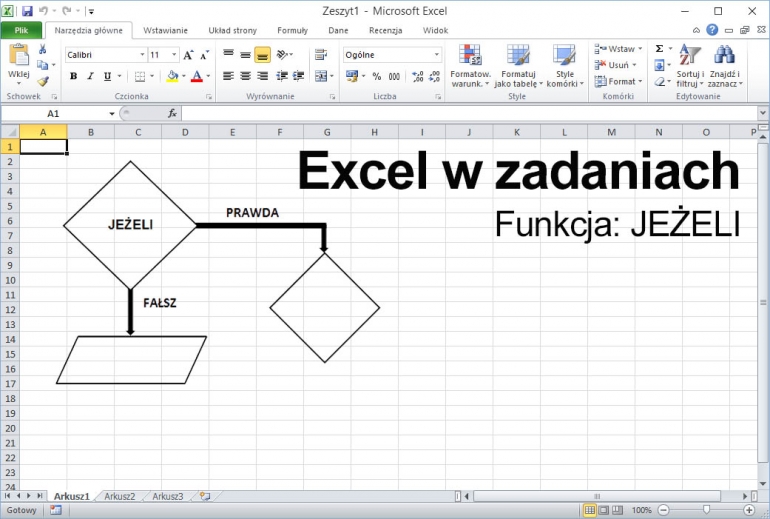Click the Orientation text angle icon
The height and width of the screenshot is (519, 770).
[x=282, y=54]
